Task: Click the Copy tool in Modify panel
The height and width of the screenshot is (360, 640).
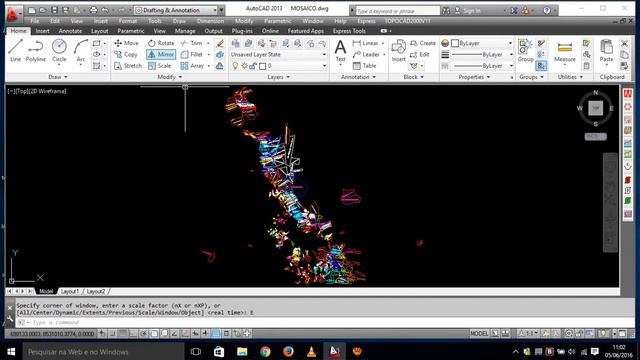Action: click(126, 54)
